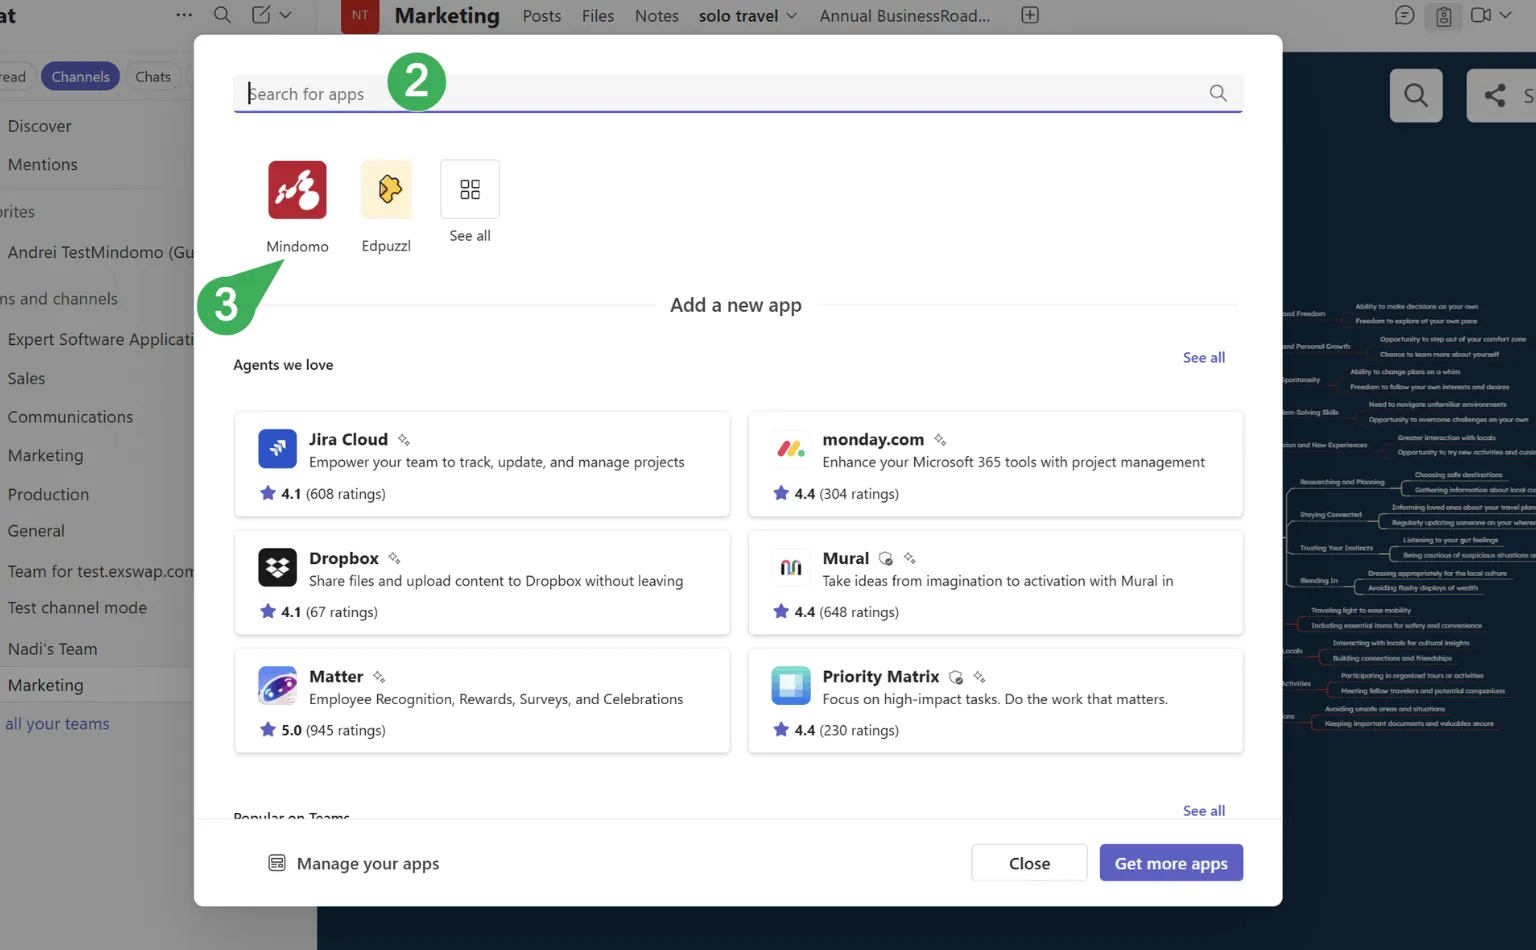Close the add app dialog
The height and width of the screenshot is (950, 1536).
tap(1028, 863)
